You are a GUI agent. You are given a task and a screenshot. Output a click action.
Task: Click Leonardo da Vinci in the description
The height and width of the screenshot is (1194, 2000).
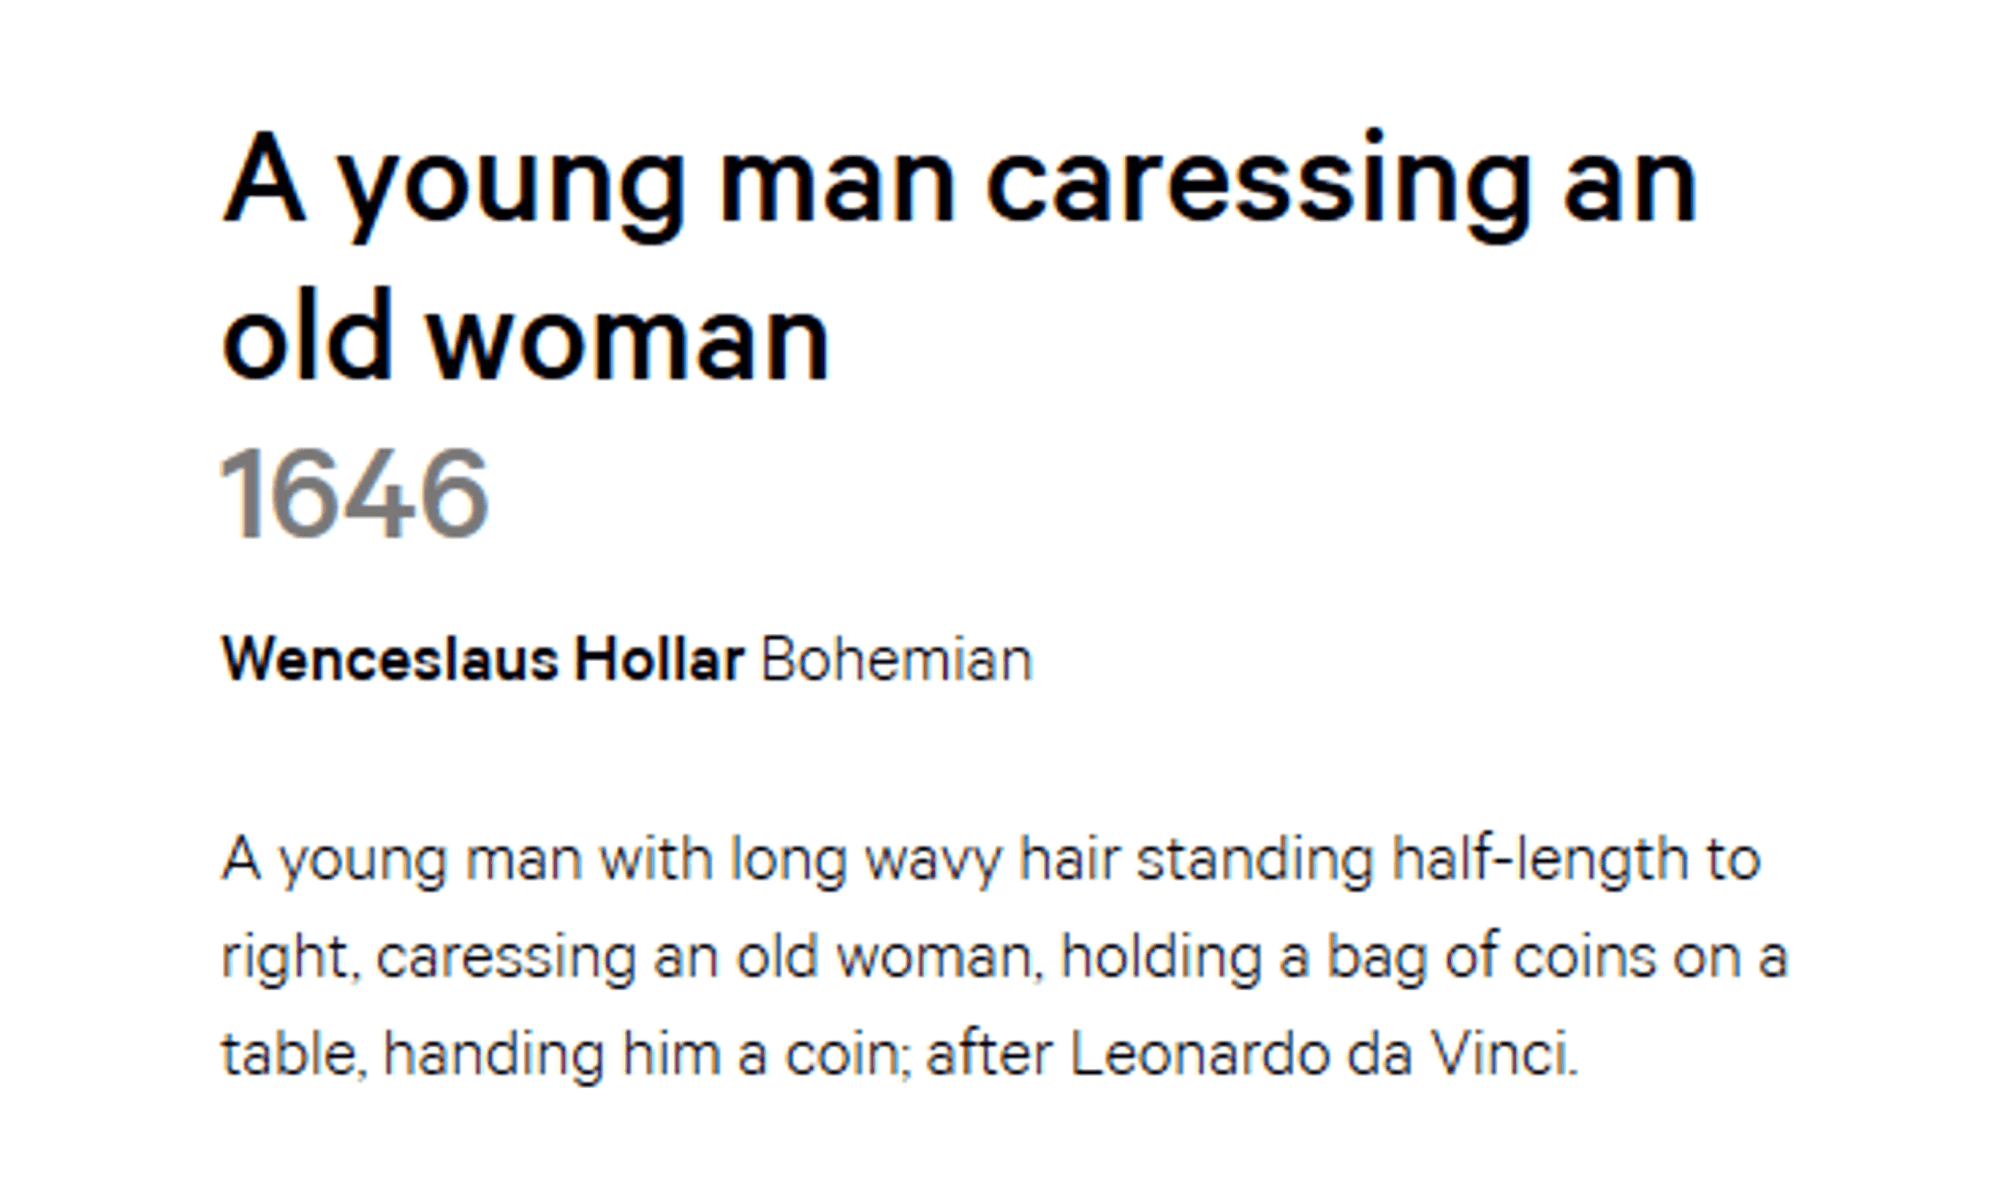(1324, 1054)
